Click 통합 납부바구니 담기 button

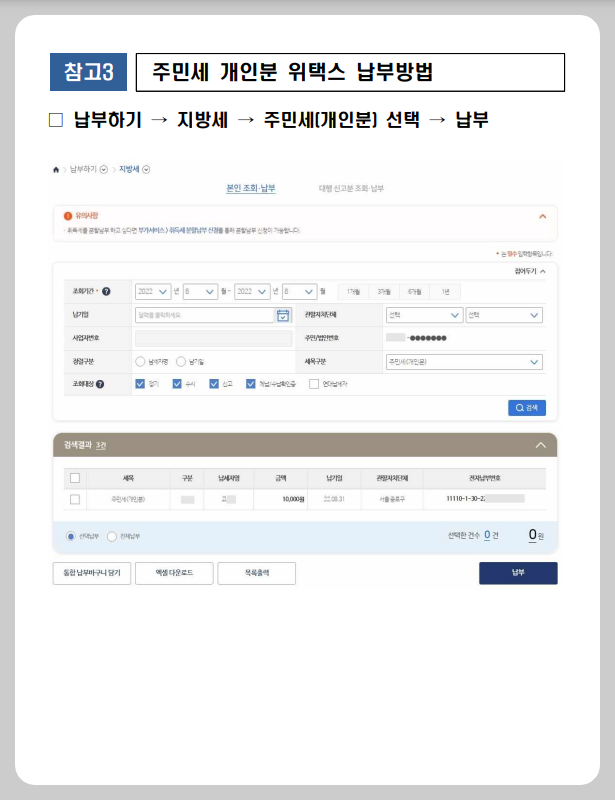point(92,573)
